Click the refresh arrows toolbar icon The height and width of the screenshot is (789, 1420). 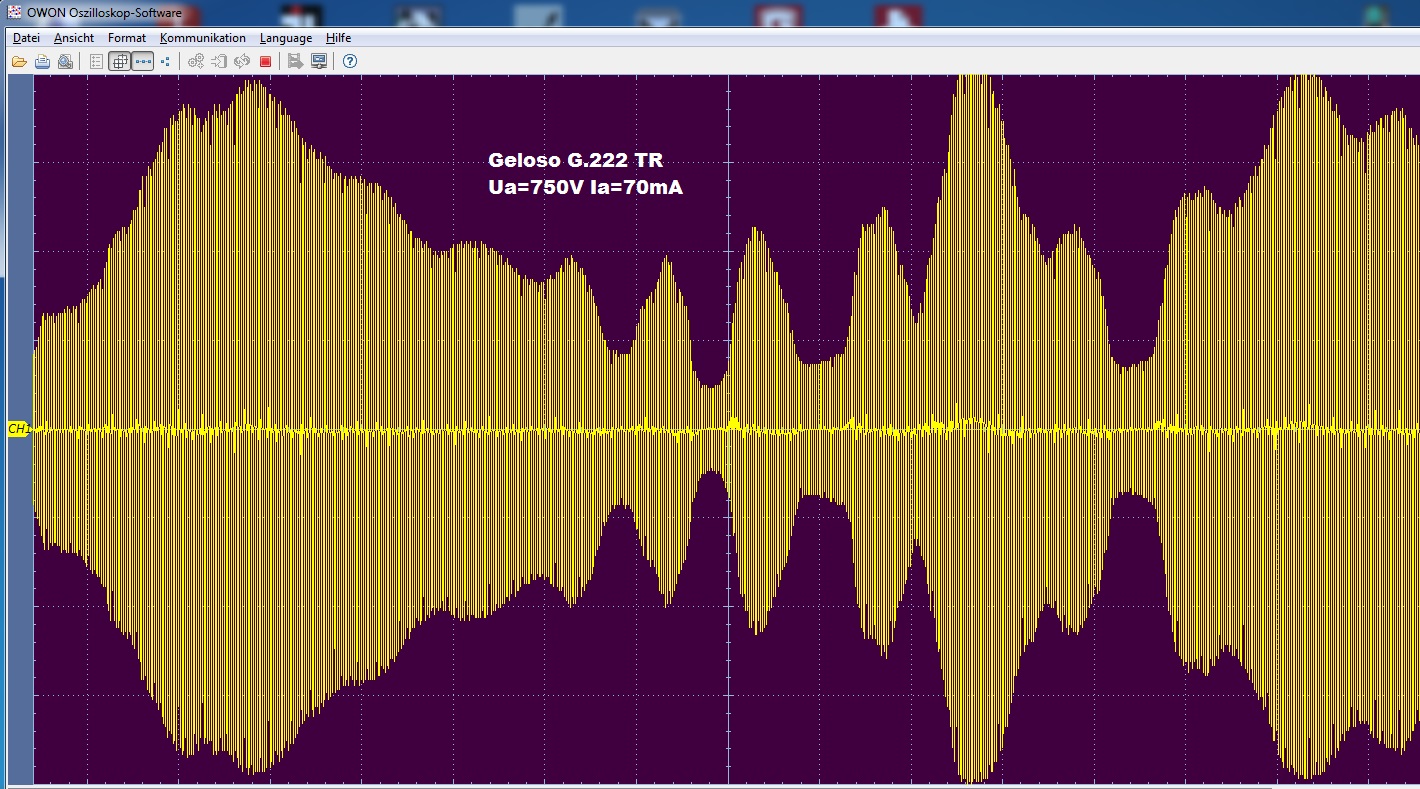242,62
